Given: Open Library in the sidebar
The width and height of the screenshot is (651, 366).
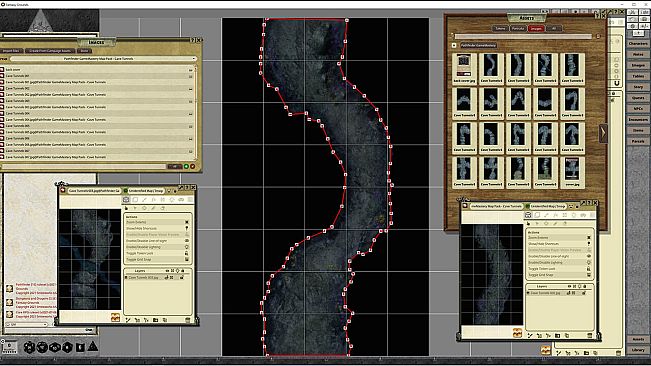Looking at the screenshot, I should click(638, 350).
